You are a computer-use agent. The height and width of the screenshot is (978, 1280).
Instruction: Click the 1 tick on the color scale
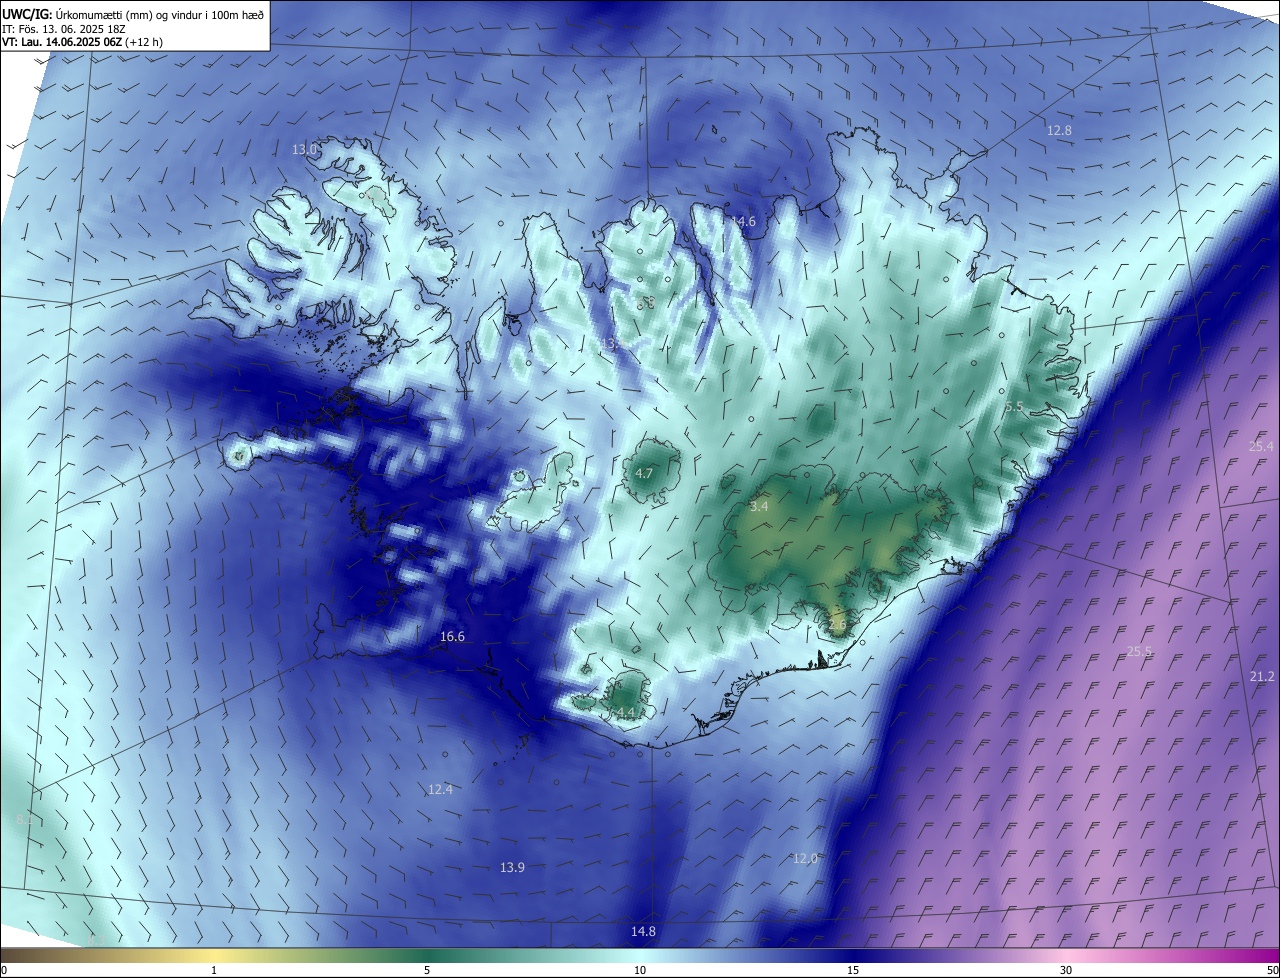pyautogui.click(x=214, y=970)
